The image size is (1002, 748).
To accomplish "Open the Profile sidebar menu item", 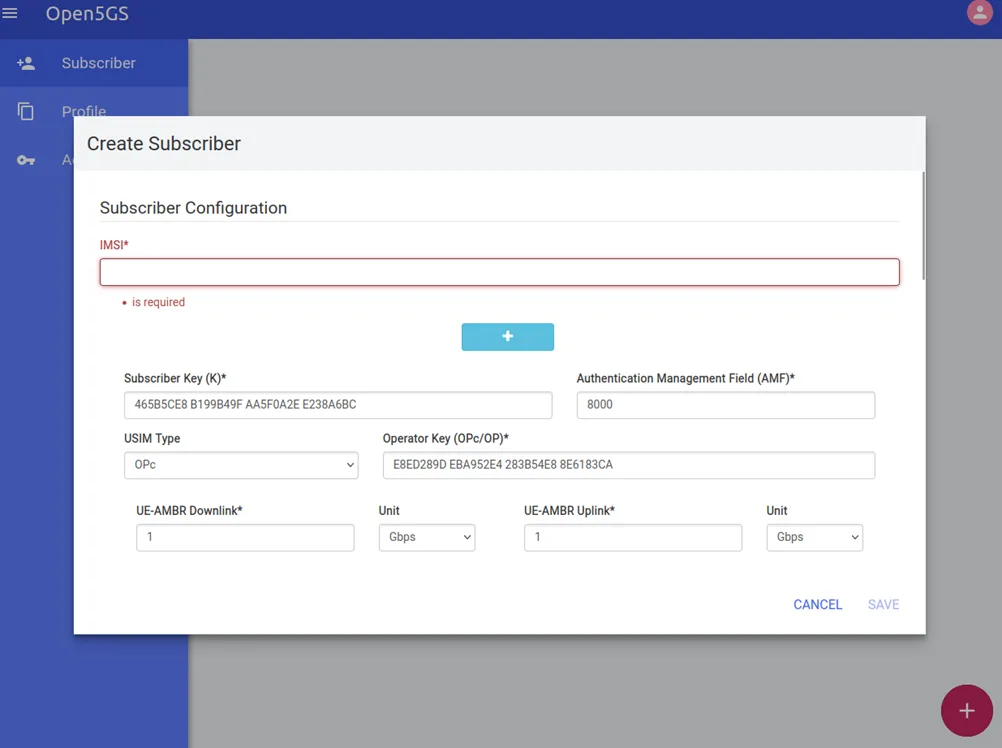I will pos(94,111).
